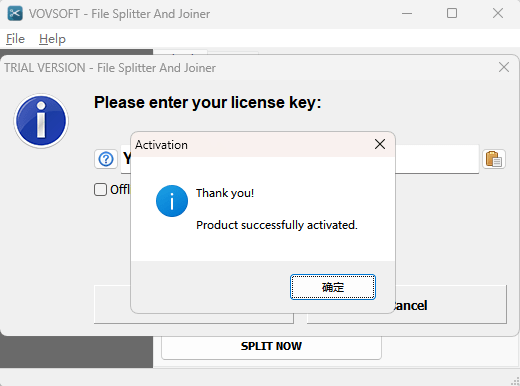Open the File menu

tap(15, 39)
